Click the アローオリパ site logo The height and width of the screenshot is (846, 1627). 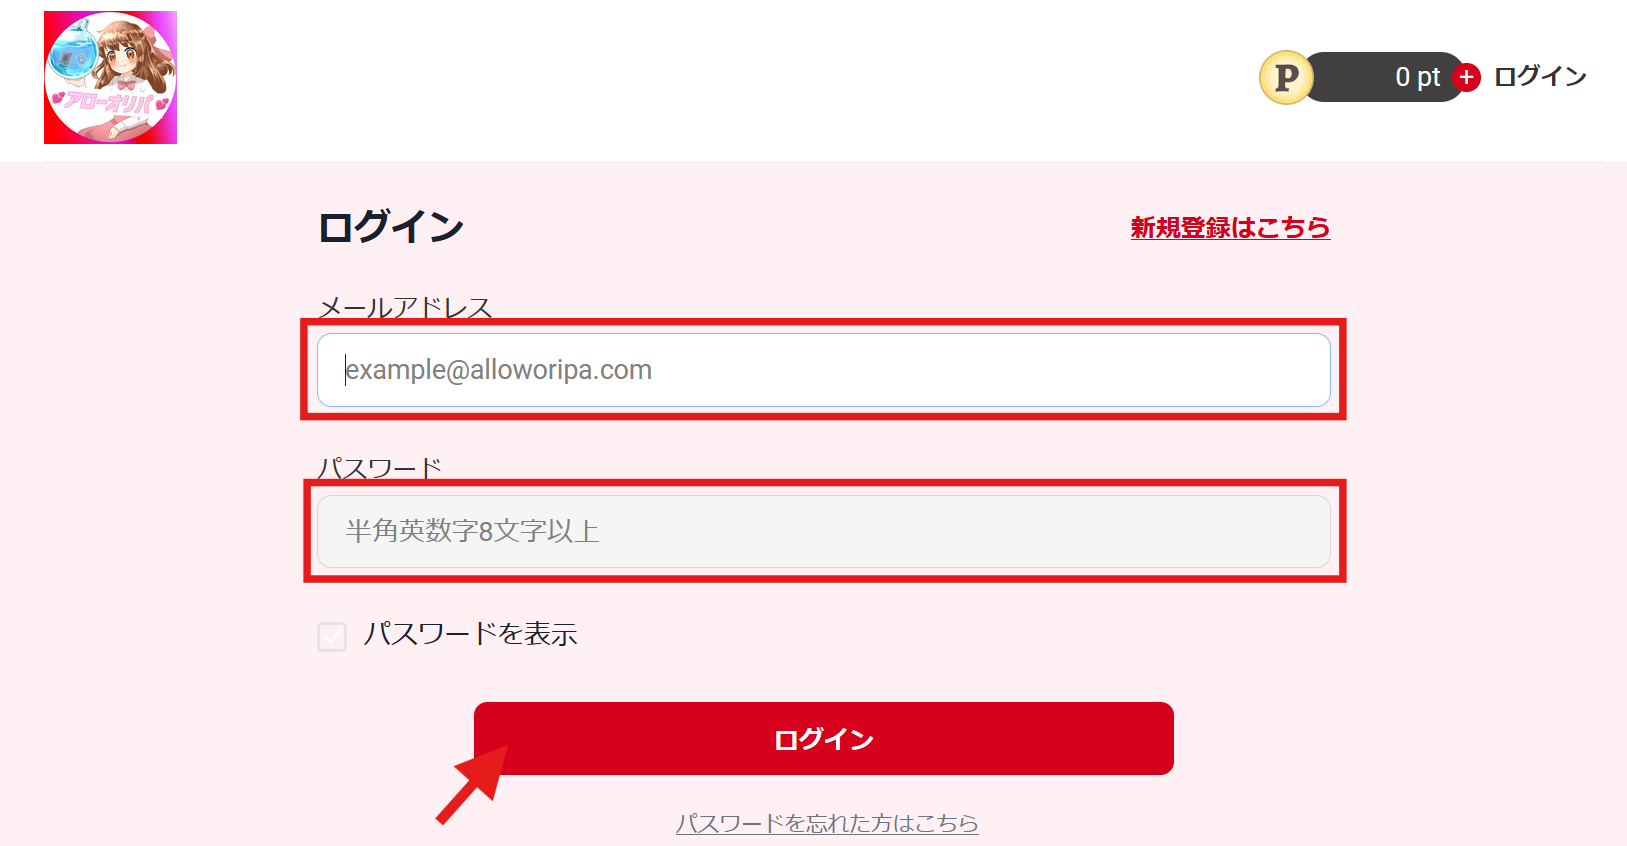[110, 78]
